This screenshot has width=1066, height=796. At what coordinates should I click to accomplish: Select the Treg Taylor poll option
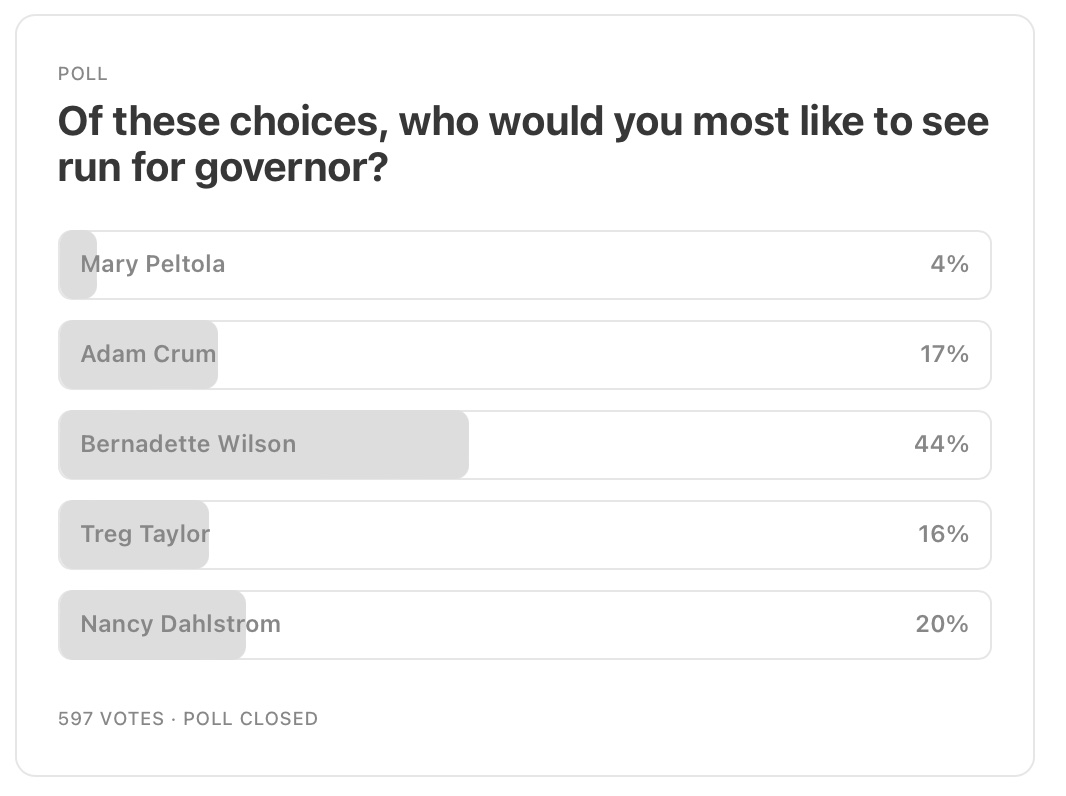523,534
